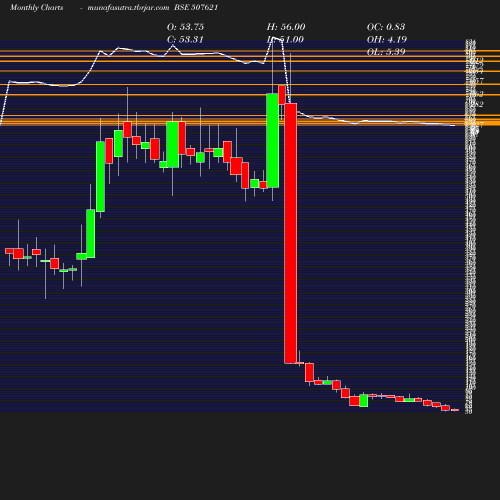Click the low value ending '51.00'
The image size is (500, 500).
[285, 39]
